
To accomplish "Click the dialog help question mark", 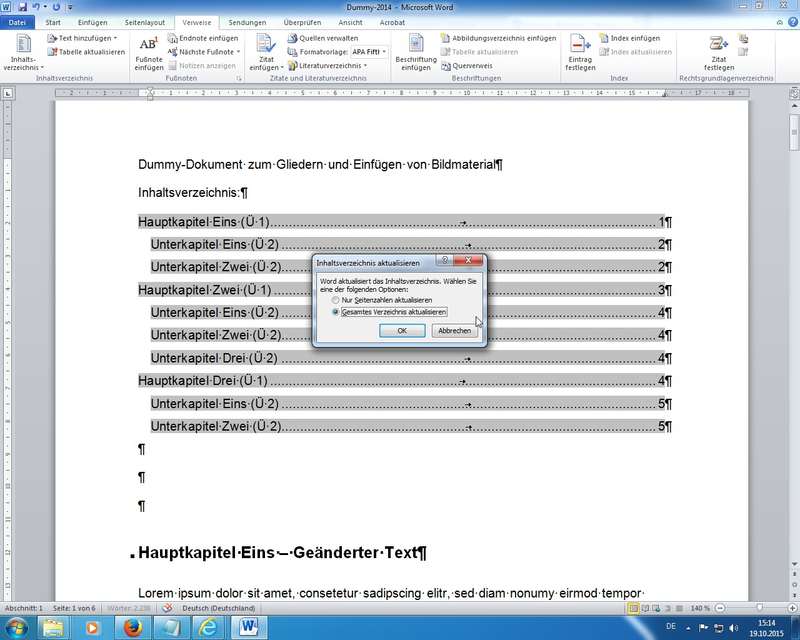I will click(444, 260).
